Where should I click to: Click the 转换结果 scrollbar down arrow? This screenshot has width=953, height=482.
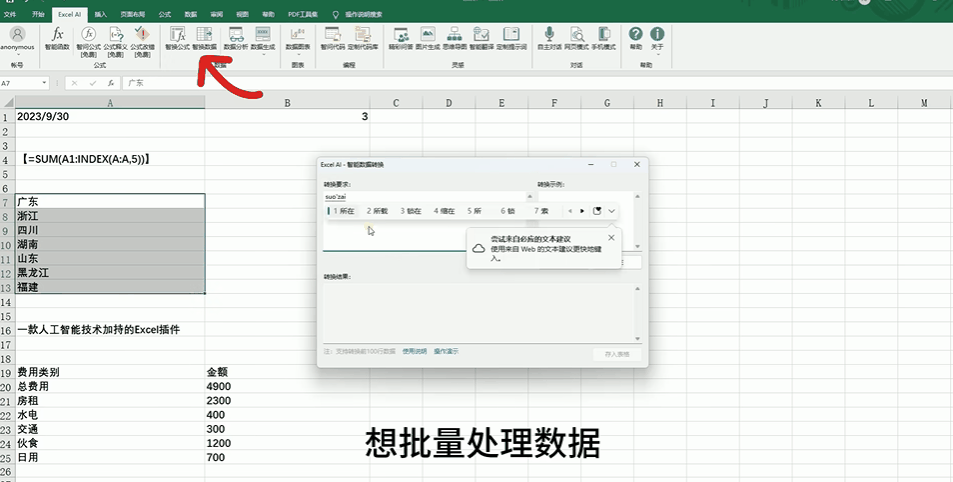(638, 339)
